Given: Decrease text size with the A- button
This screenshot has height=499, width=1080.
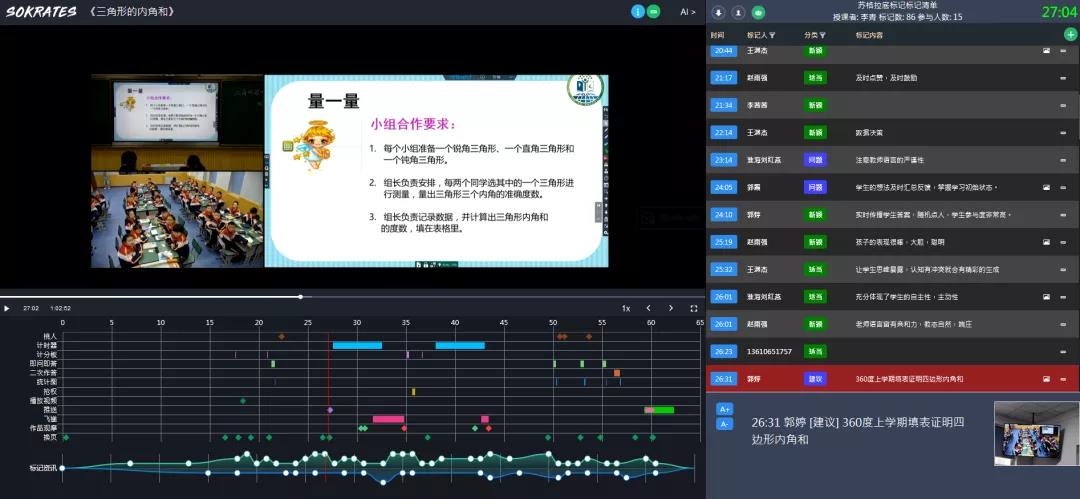Looking at the screenshot, I should tap(725, 424).
